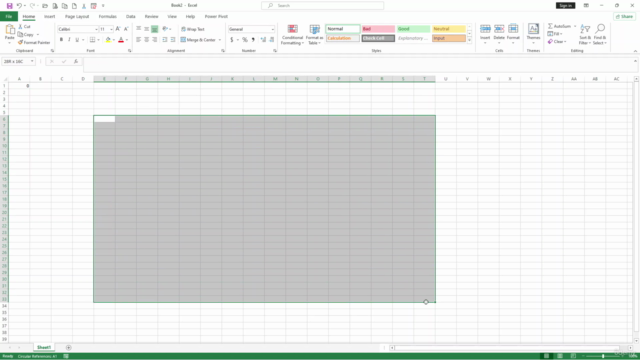Click Decrease Decimal icon

[271, 40]
